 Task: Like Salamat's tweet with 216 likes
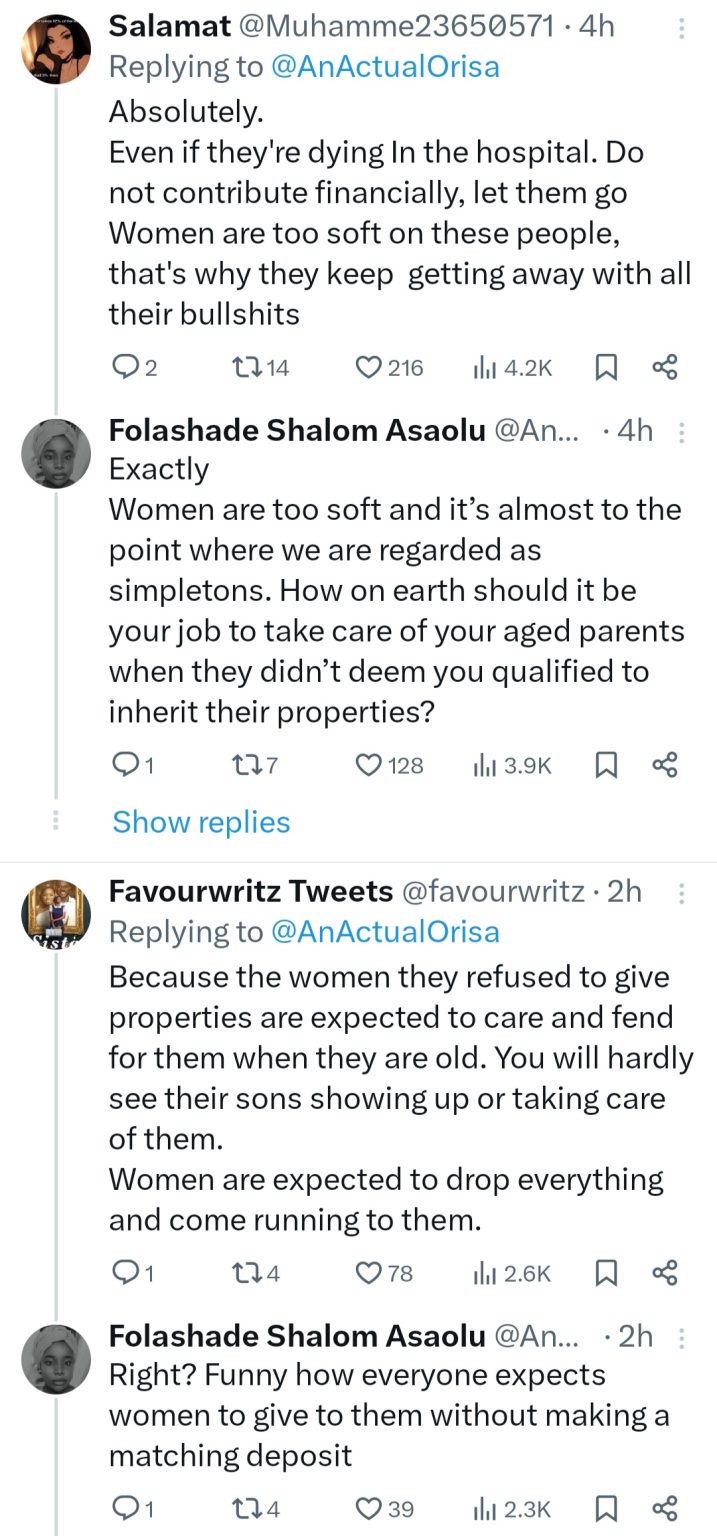coord(370,368)
